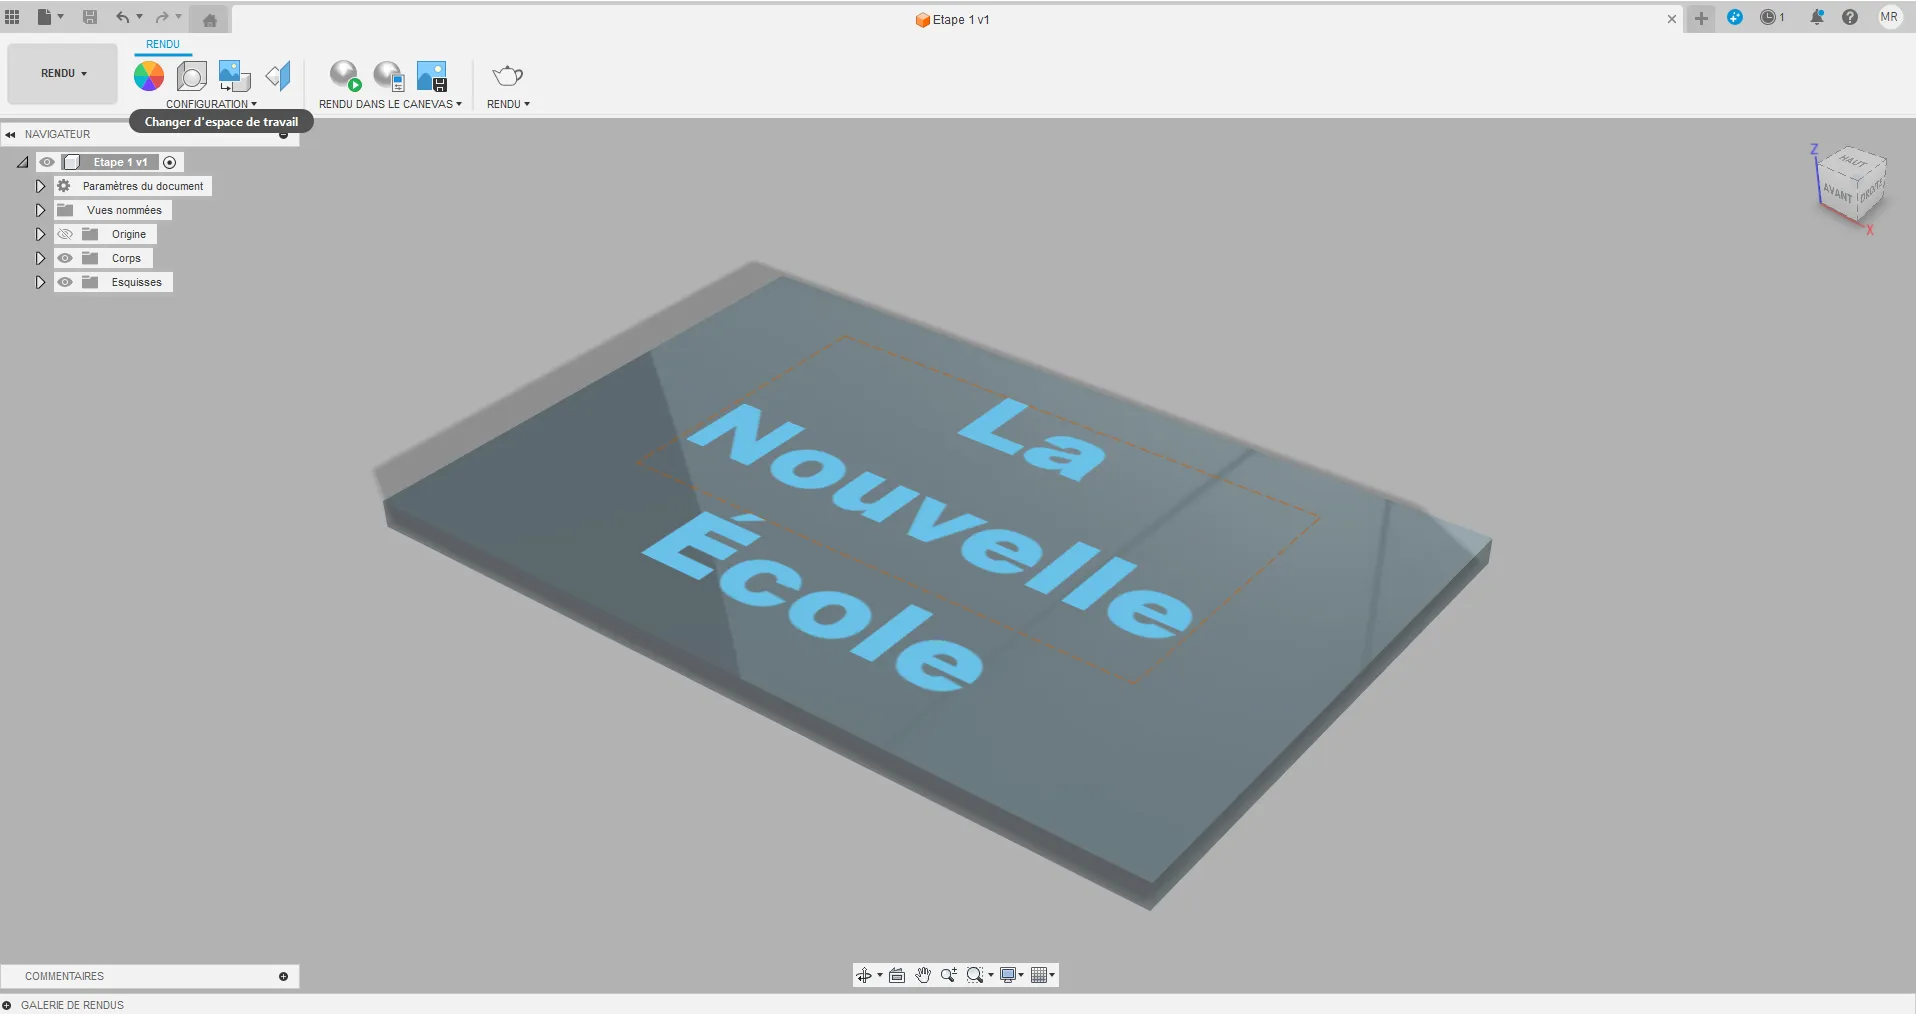This screenshot has height=1014, width=1916.
Task: Show the Origine folder
Action: 65,234
